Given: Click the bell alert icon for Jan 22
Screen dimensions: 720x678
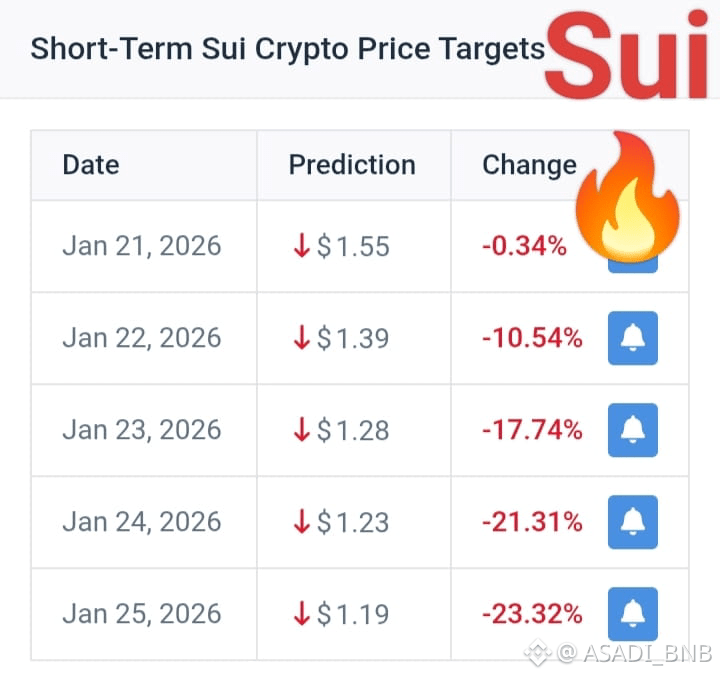Looking at the screenshot, I should [x=633, y=338].
